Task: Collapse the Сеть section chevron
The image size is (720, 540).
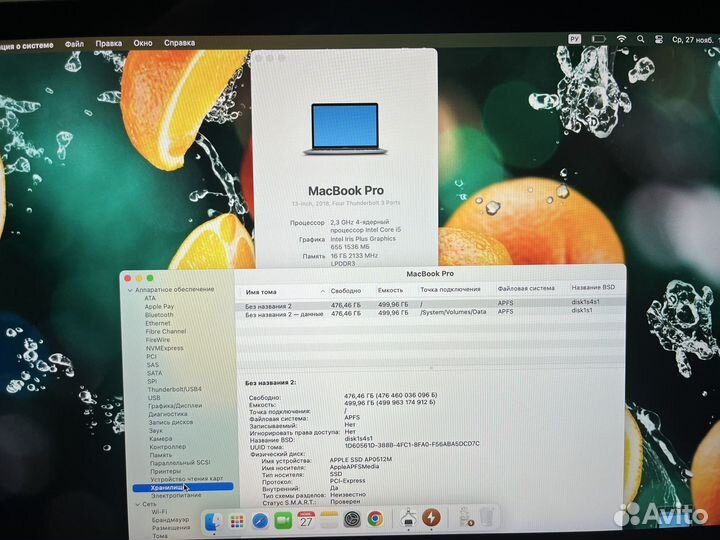Action: [x=138, y=504]
